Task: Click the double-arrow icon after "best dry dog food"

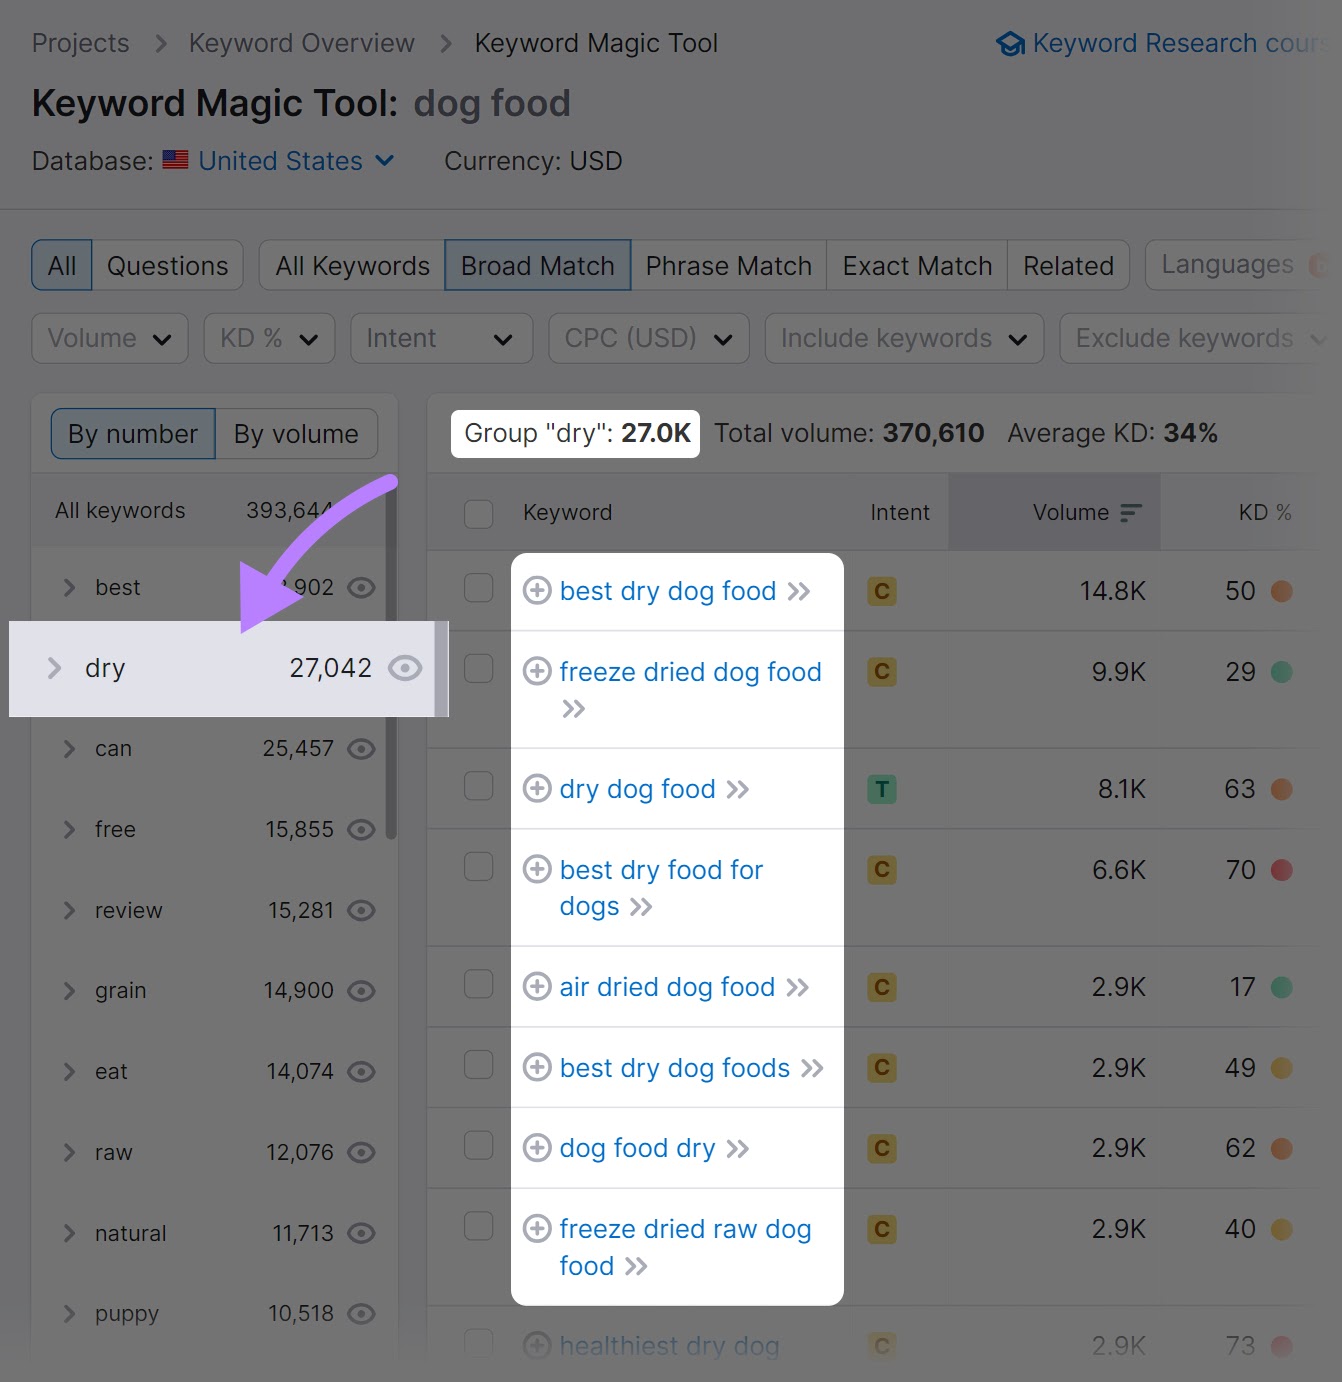Action: pyautogui.click(x=799, y=591)
